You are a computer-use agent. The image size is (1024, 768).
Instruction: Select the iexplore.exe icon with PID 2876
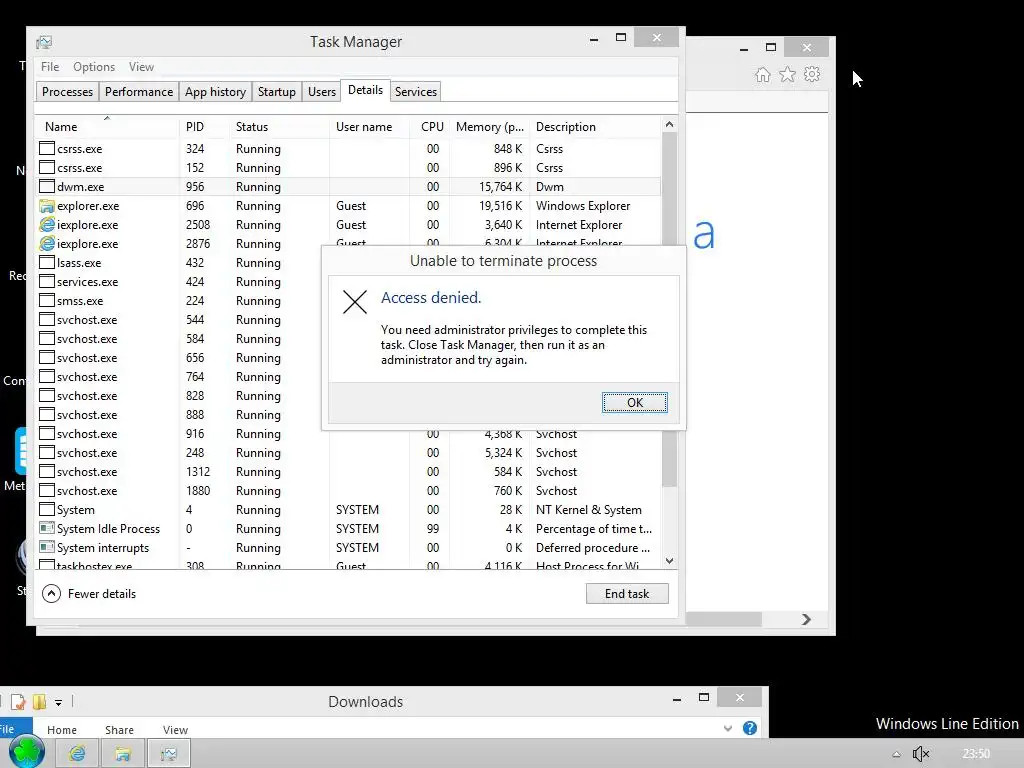tap(46, 244)
